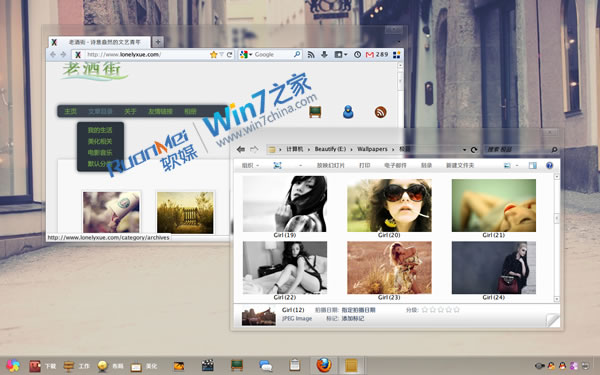Open the 组织 dropdown in Explorer toolbar
Viewport: 600px width, 375px height.
250,165
